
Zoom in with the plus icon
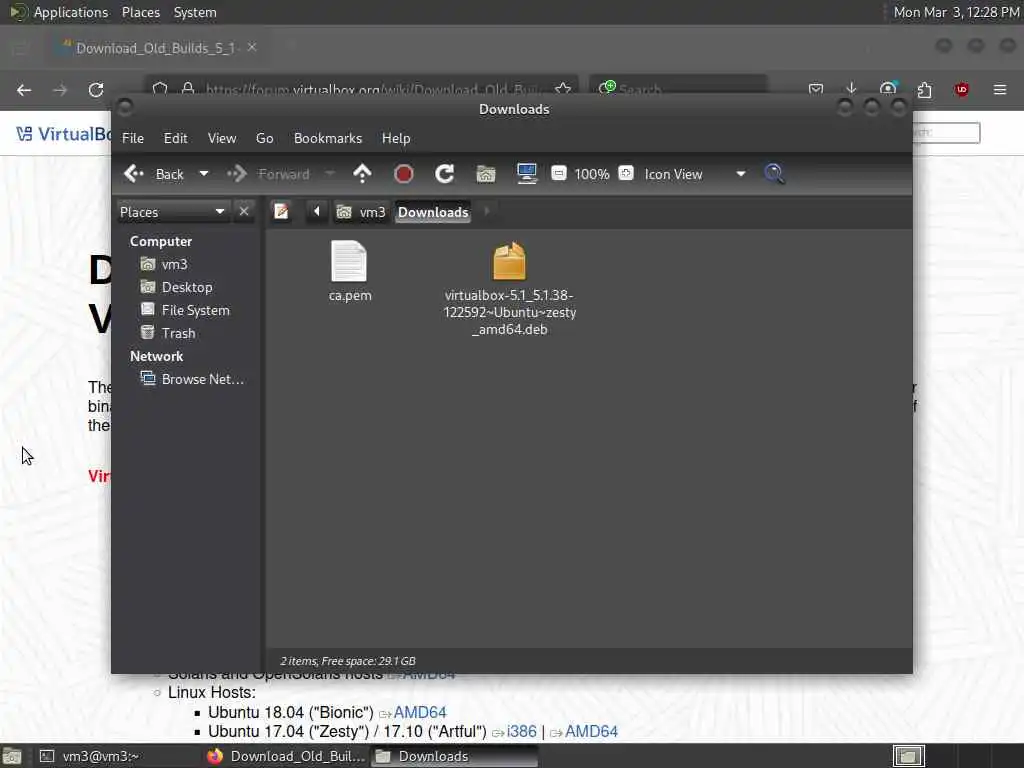pyautogui.click(x=626, y=173)
